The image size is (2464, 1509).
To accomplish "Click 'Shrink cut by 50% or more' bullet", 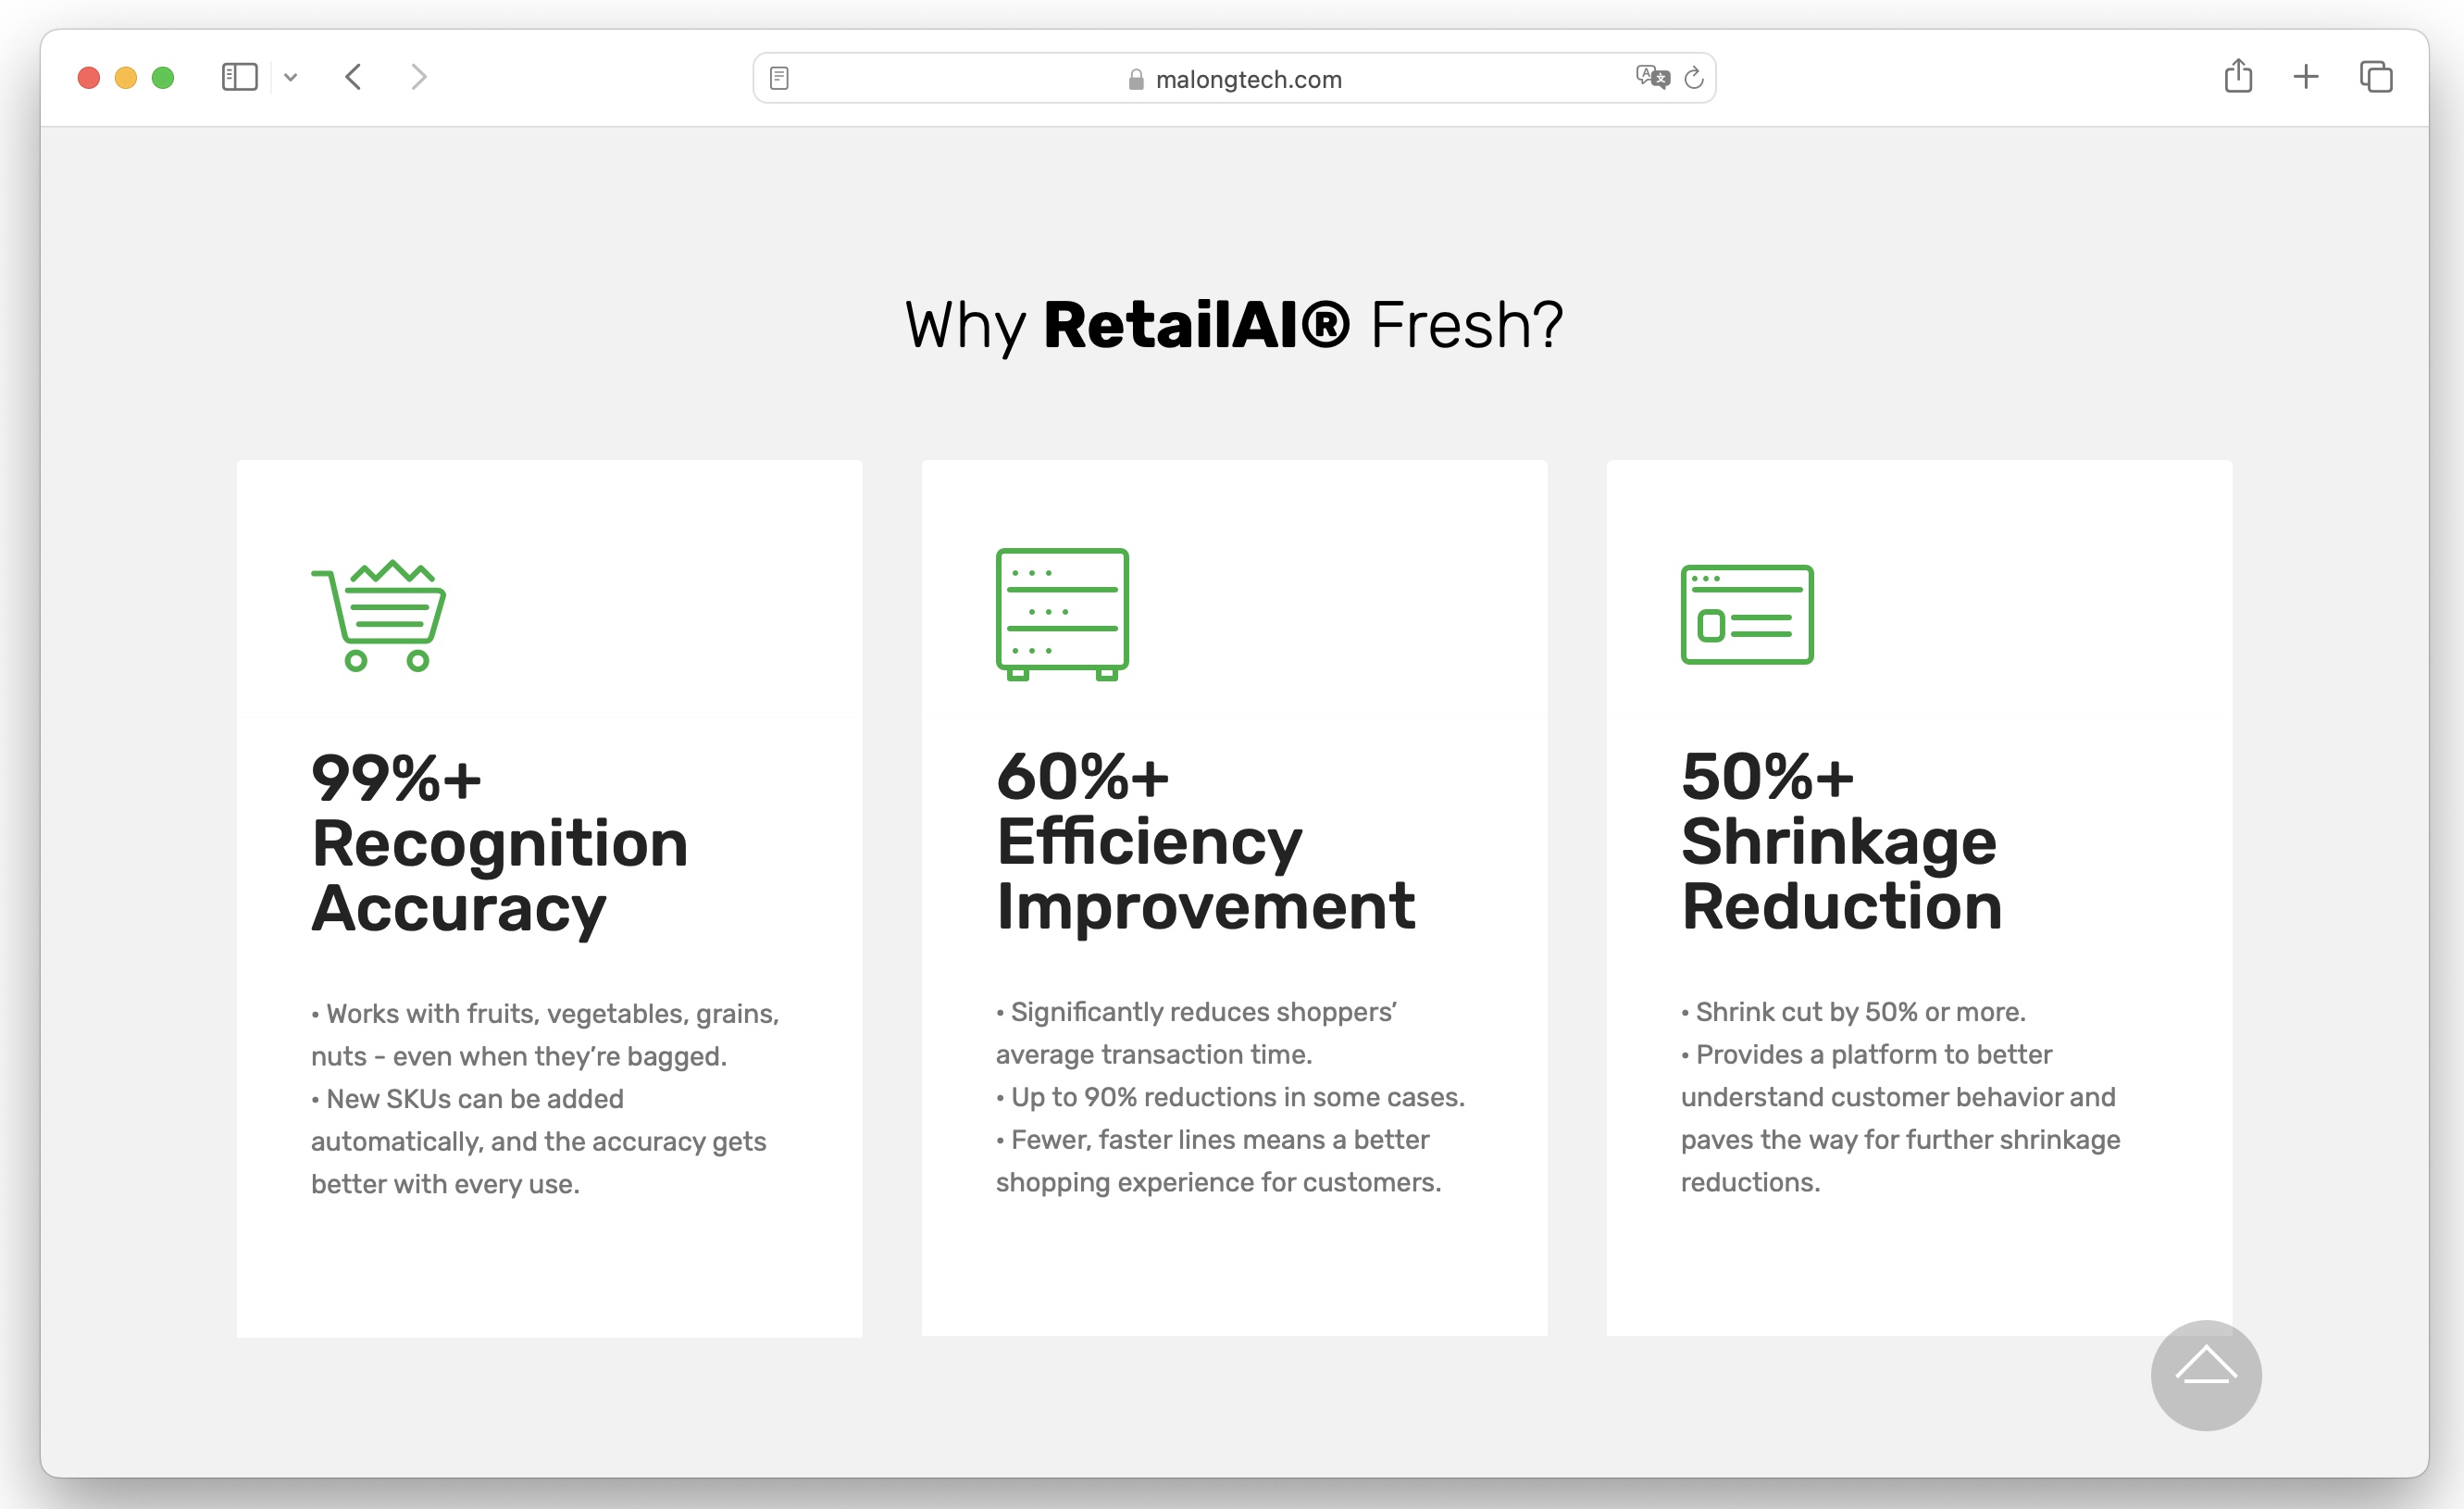I will [1853, 1012].
